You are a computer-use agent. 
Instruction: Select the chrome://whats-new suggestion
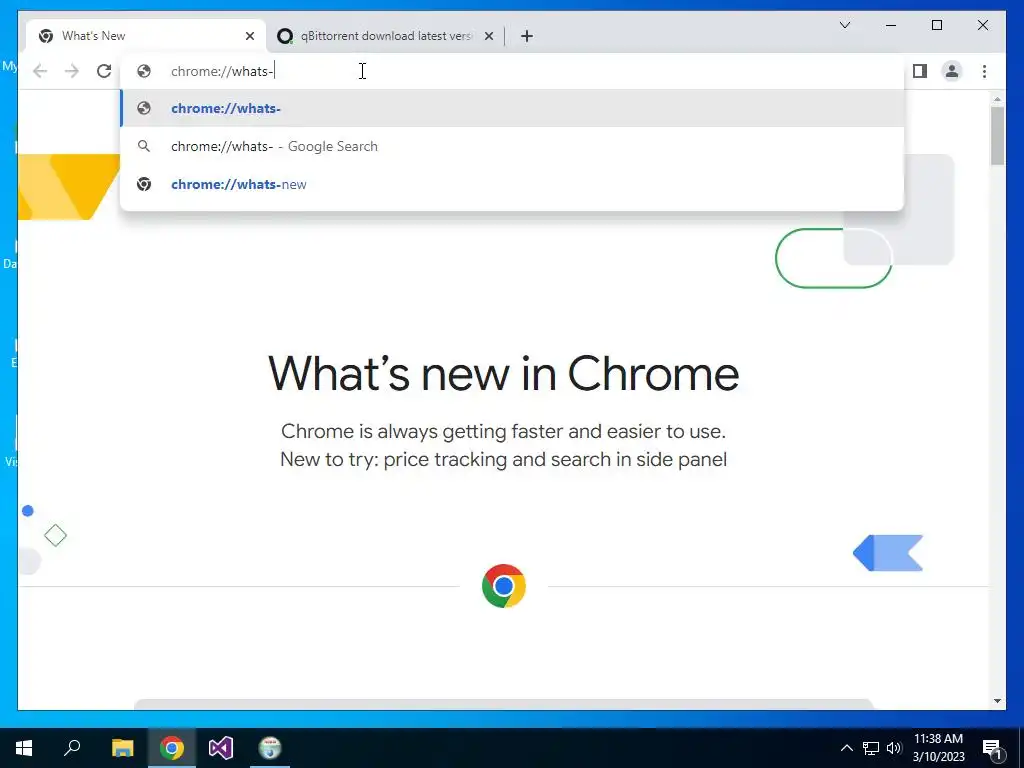513,184
